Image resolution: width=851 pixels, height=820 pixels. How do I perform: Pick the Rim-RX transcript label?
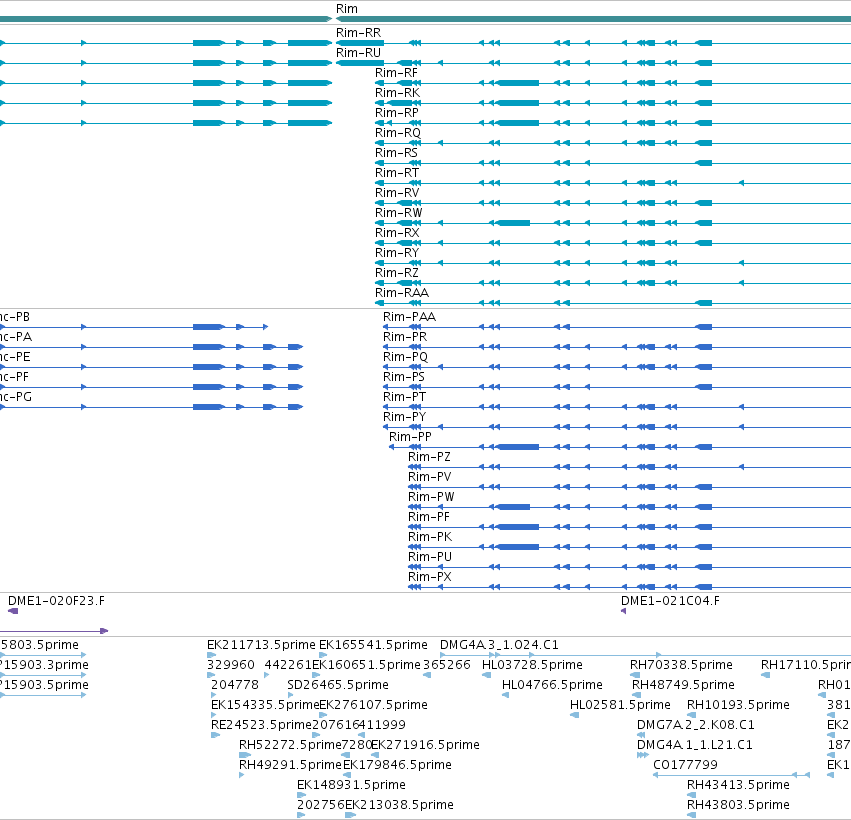[x=397, y=233]
